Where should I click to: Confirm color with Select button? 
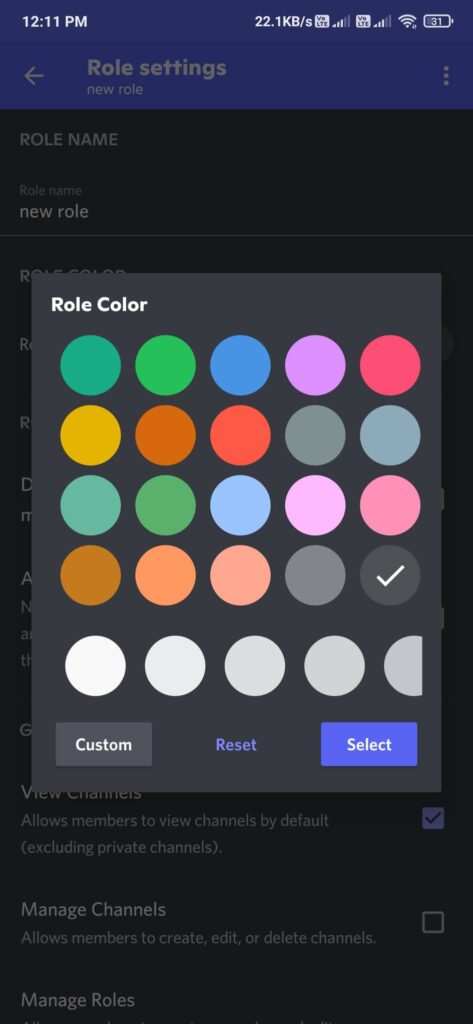[x=369, y=744]
